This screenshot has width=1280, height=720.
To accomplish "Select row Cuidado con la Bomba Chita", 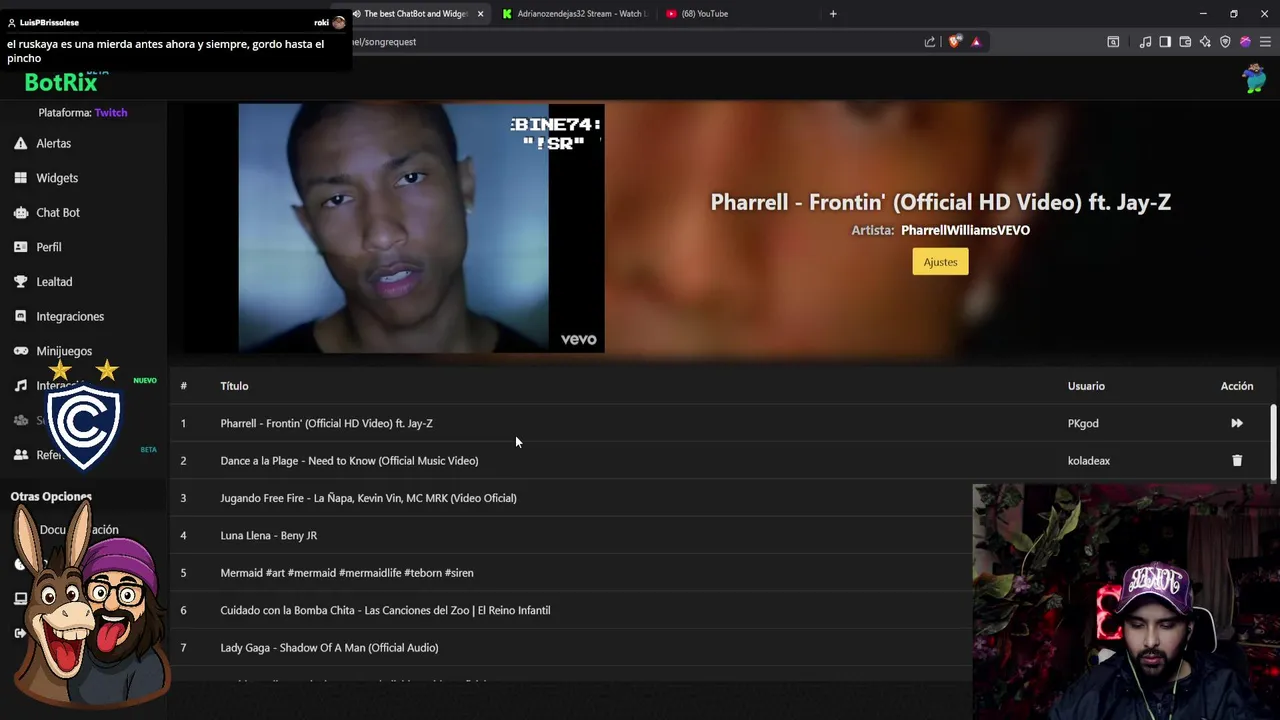I will pos(572,610).
